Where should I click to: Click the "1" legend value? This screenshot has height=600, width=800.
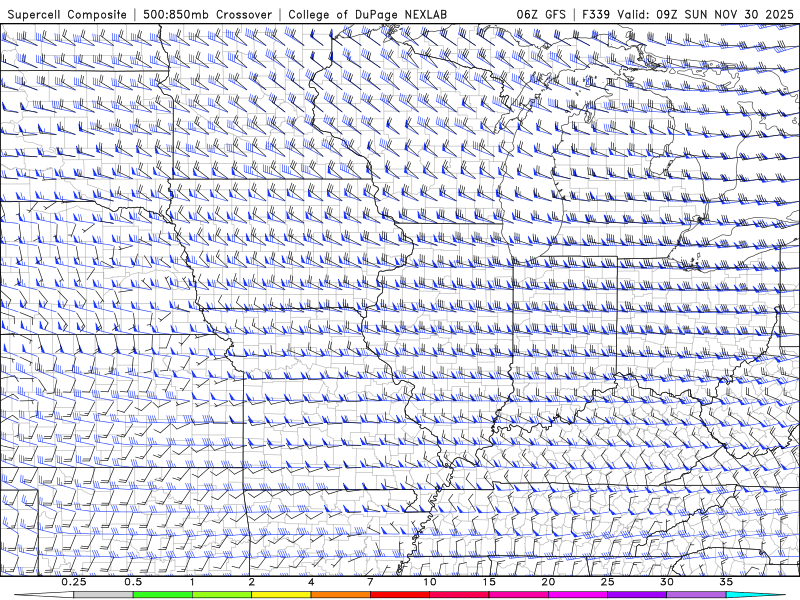(192, 582)
